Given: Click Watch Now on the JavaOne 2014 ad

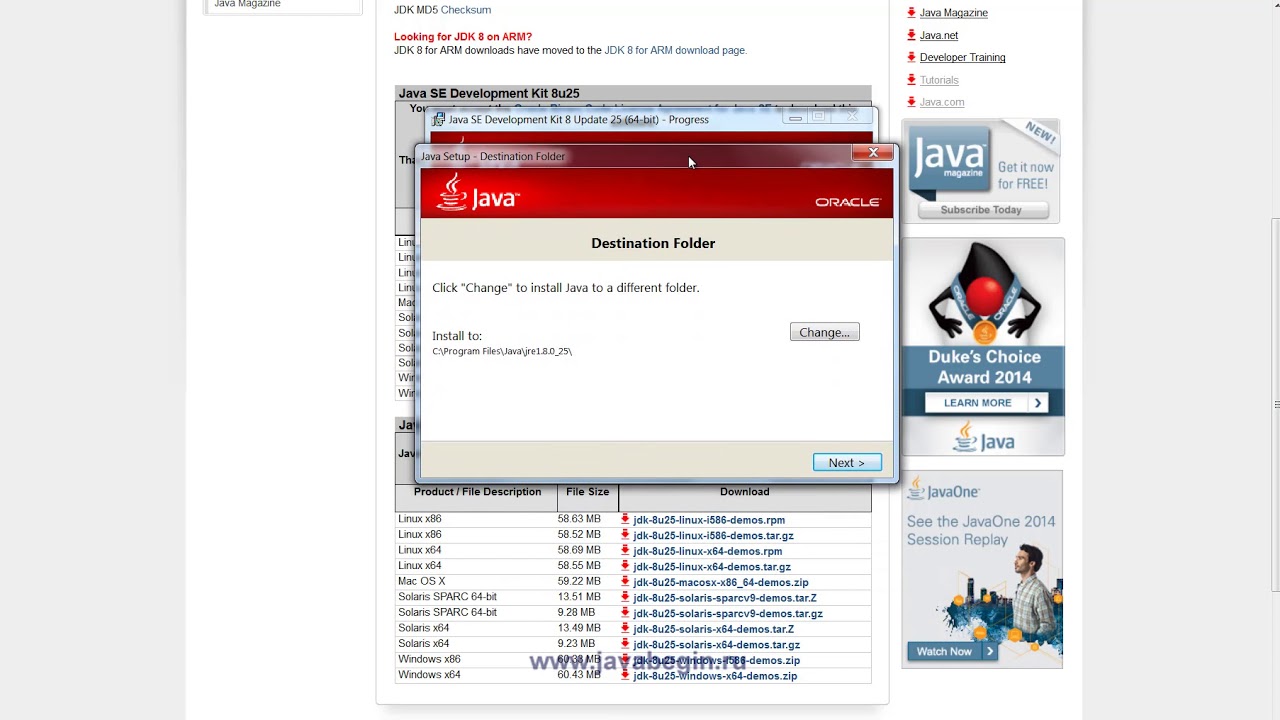Looking at the screenshot, I should click(952, 651).
